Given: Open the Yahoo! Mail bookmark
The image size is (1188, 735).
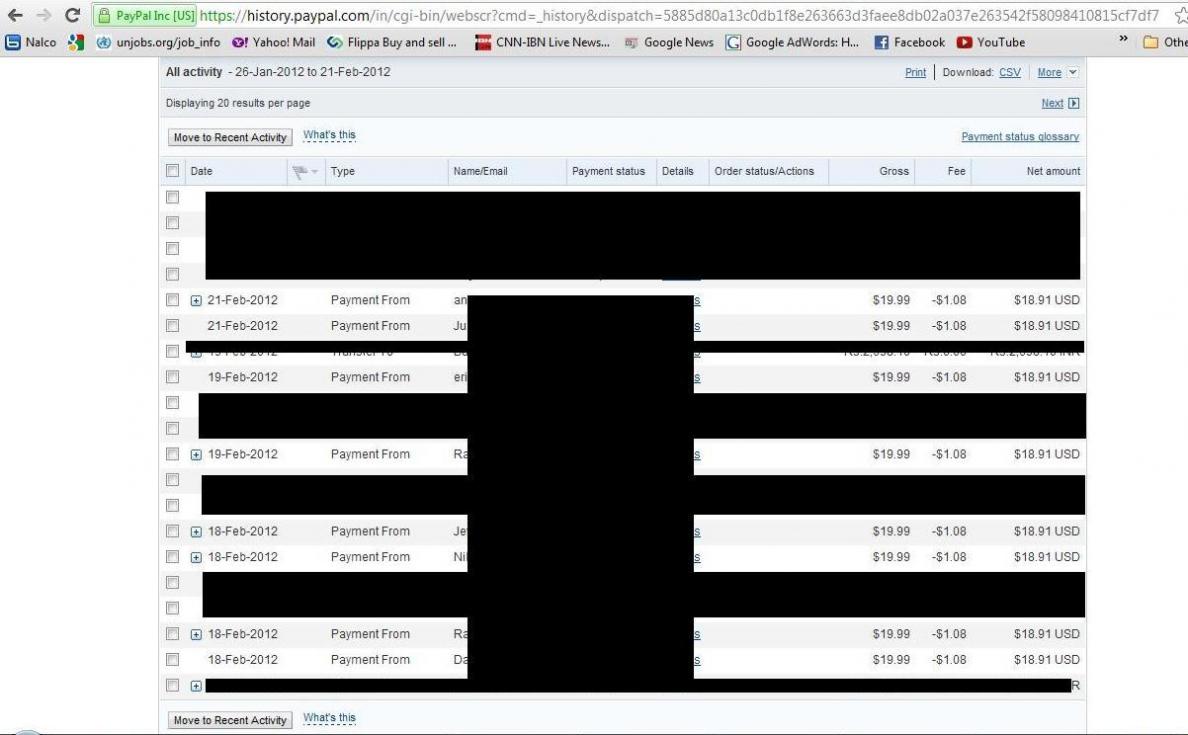Looking at the screenshot, I should click(x=274, y=42).
